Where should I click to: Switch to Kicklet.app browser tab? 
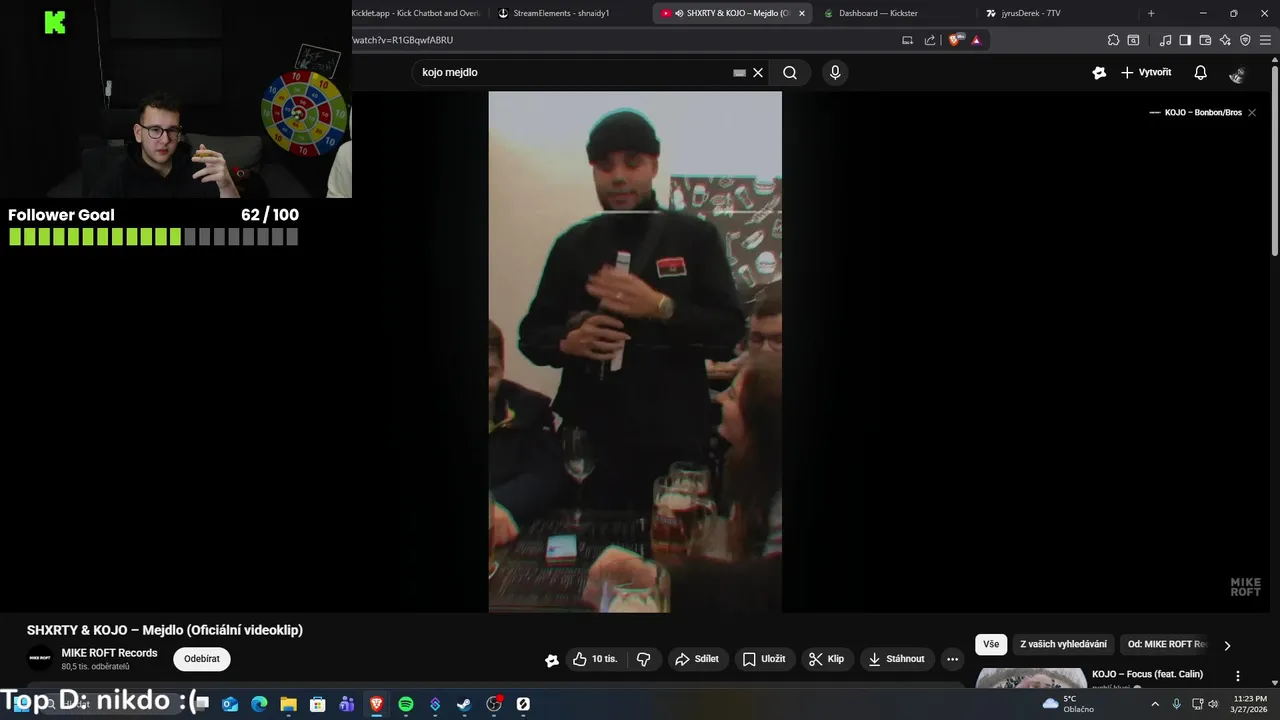(416, 13)
